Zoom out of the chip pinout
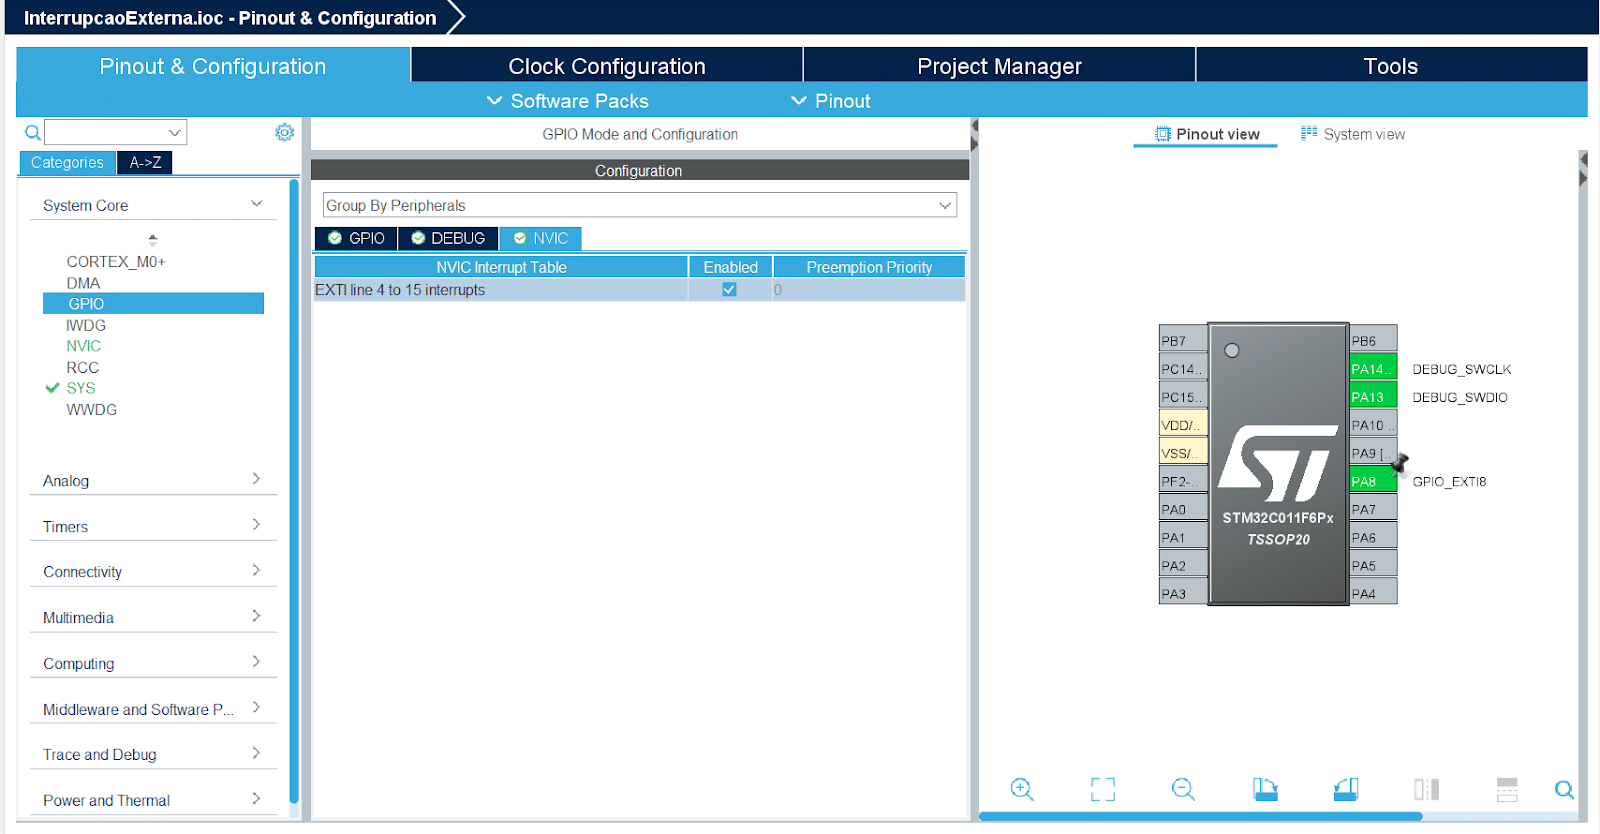Viewport: 1600px width, 834px height. pyautogui.click(x=1183, y=789)
